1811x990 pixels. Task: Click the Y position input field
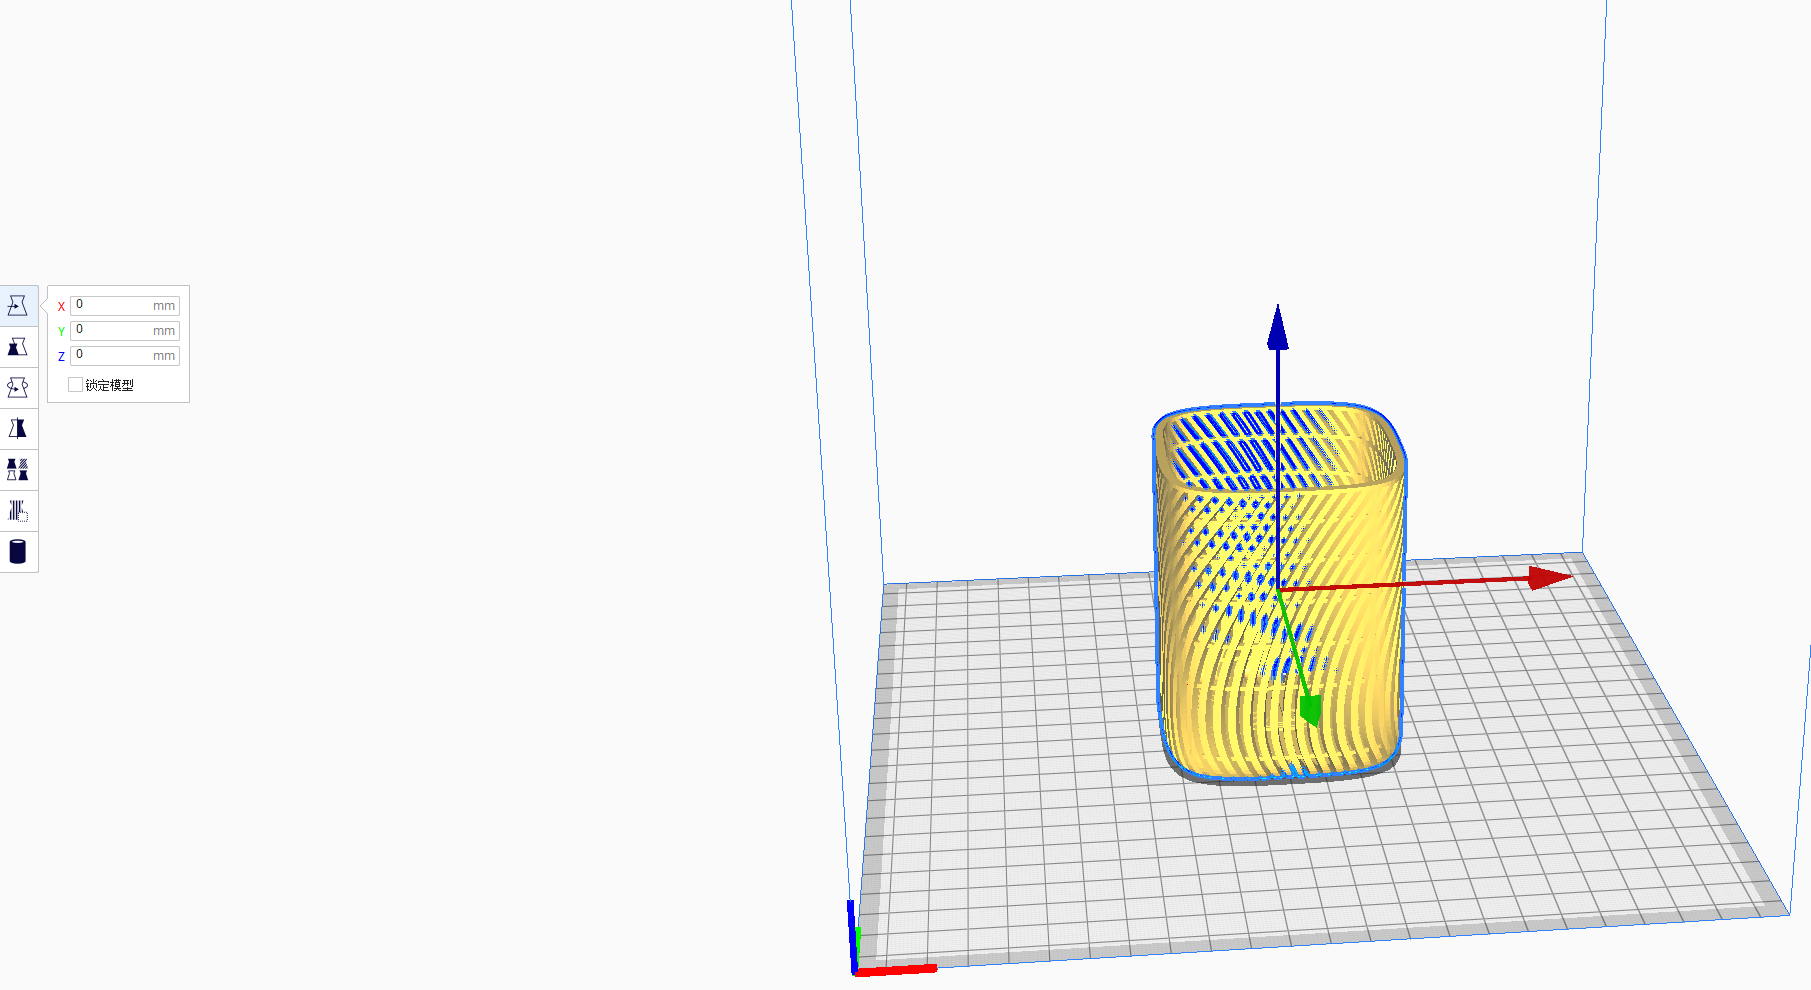pyautogui.click(x=125, y=330)
